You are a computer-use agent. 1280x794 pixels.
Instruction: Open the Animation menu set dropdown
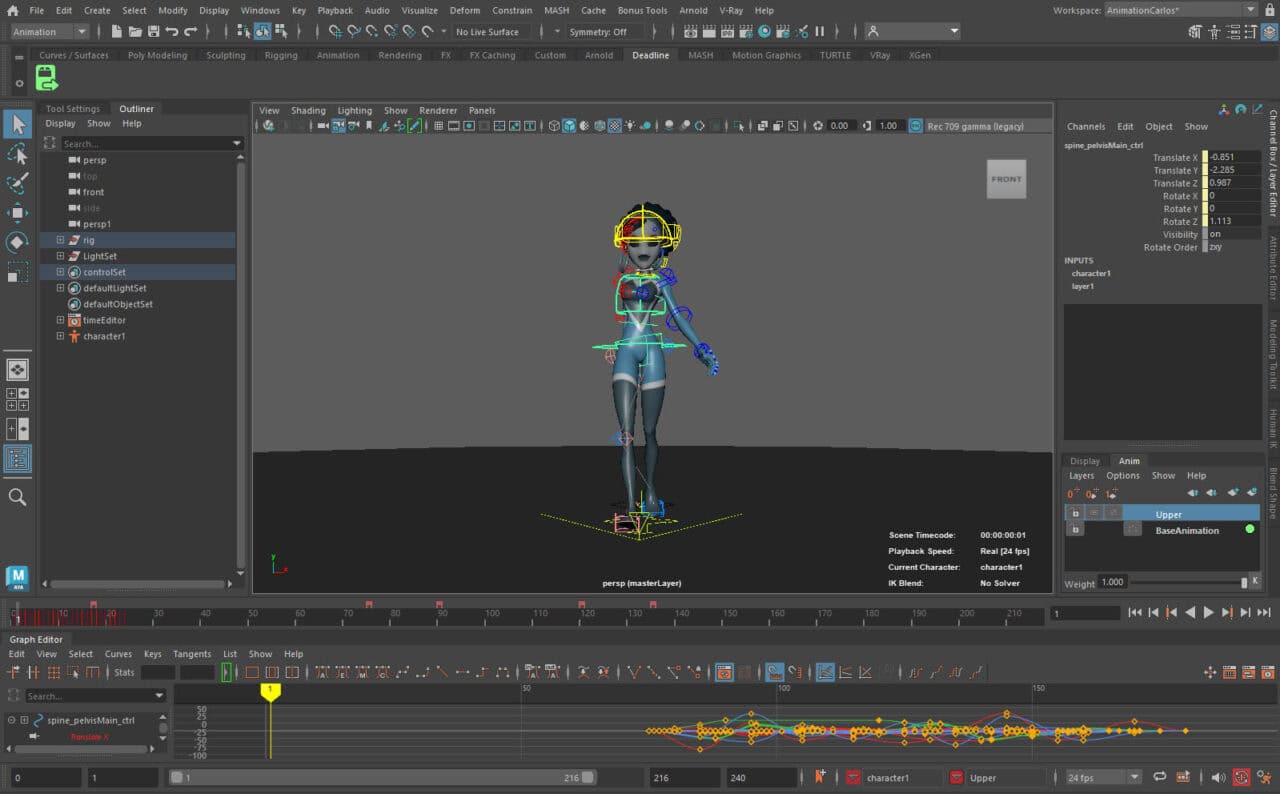49,32
